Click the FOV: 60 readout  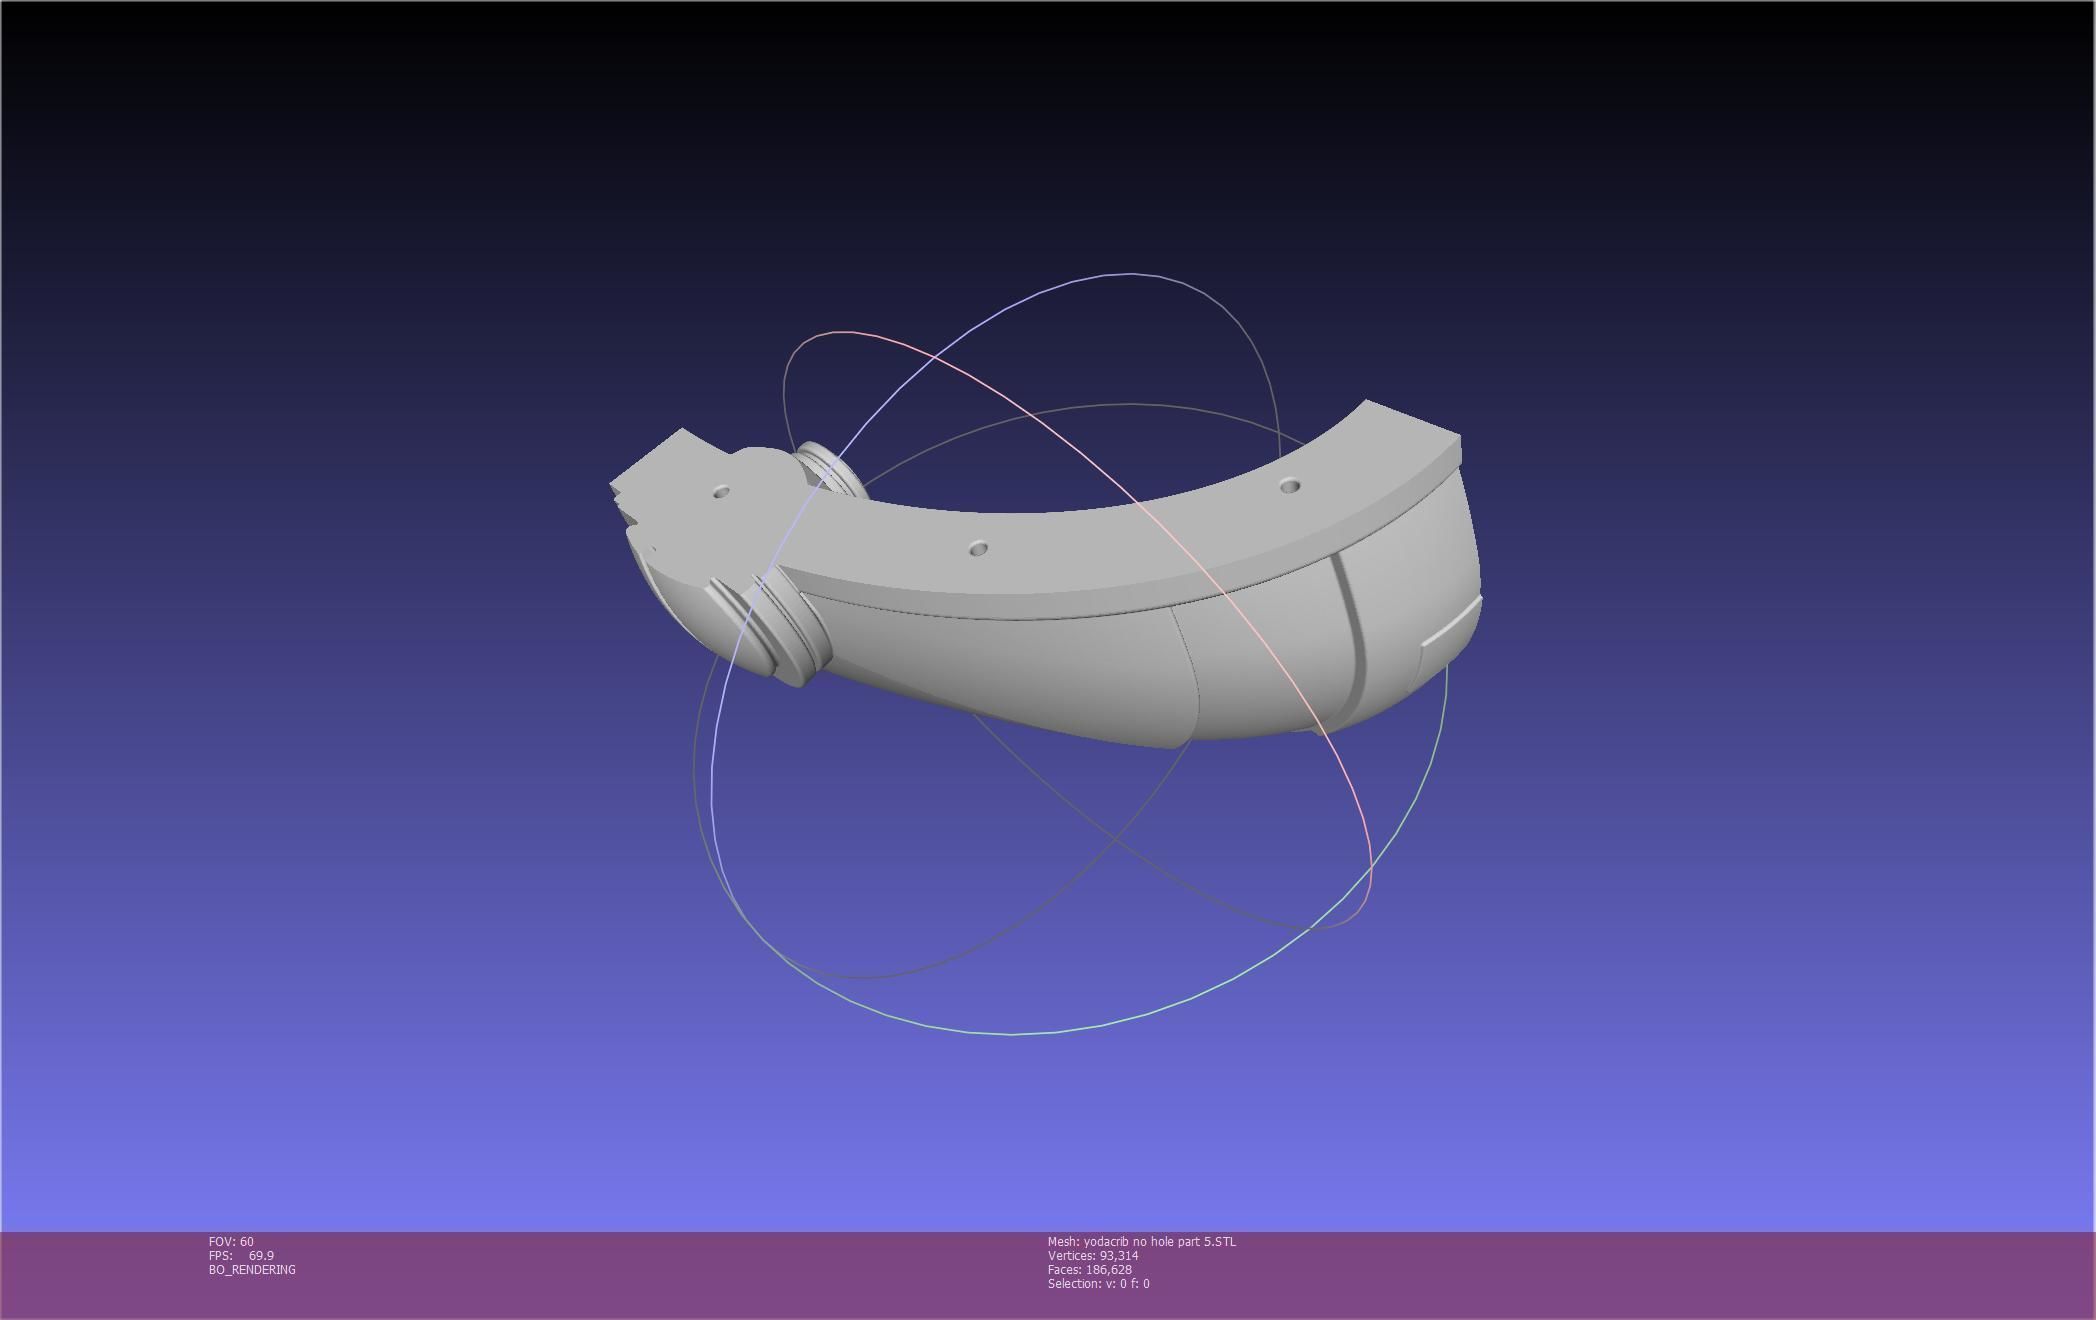pyautogui.click(x=231, y=1241)
